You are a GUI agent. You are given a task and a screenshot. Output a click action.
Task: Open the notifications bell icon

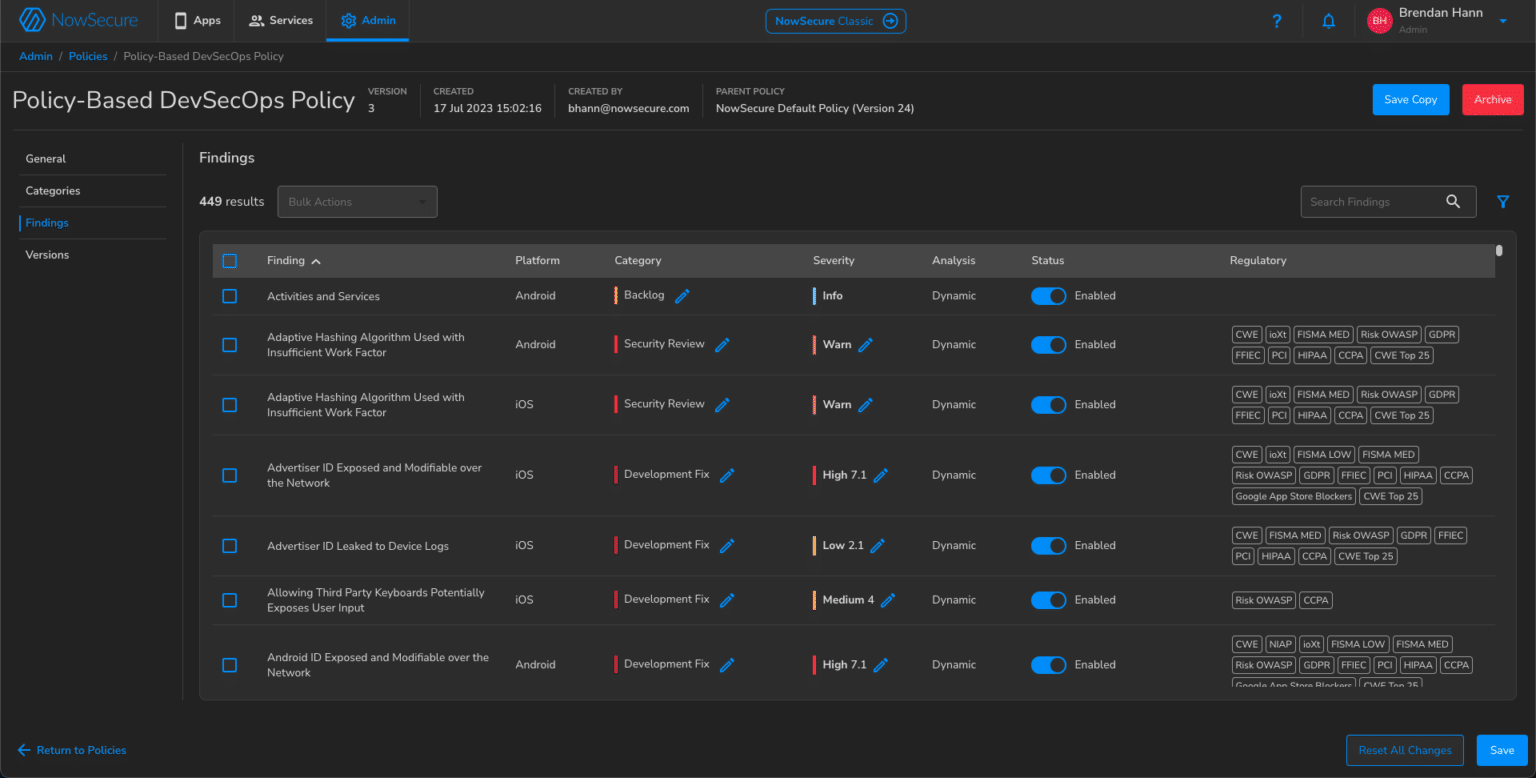pos(1329,21)
